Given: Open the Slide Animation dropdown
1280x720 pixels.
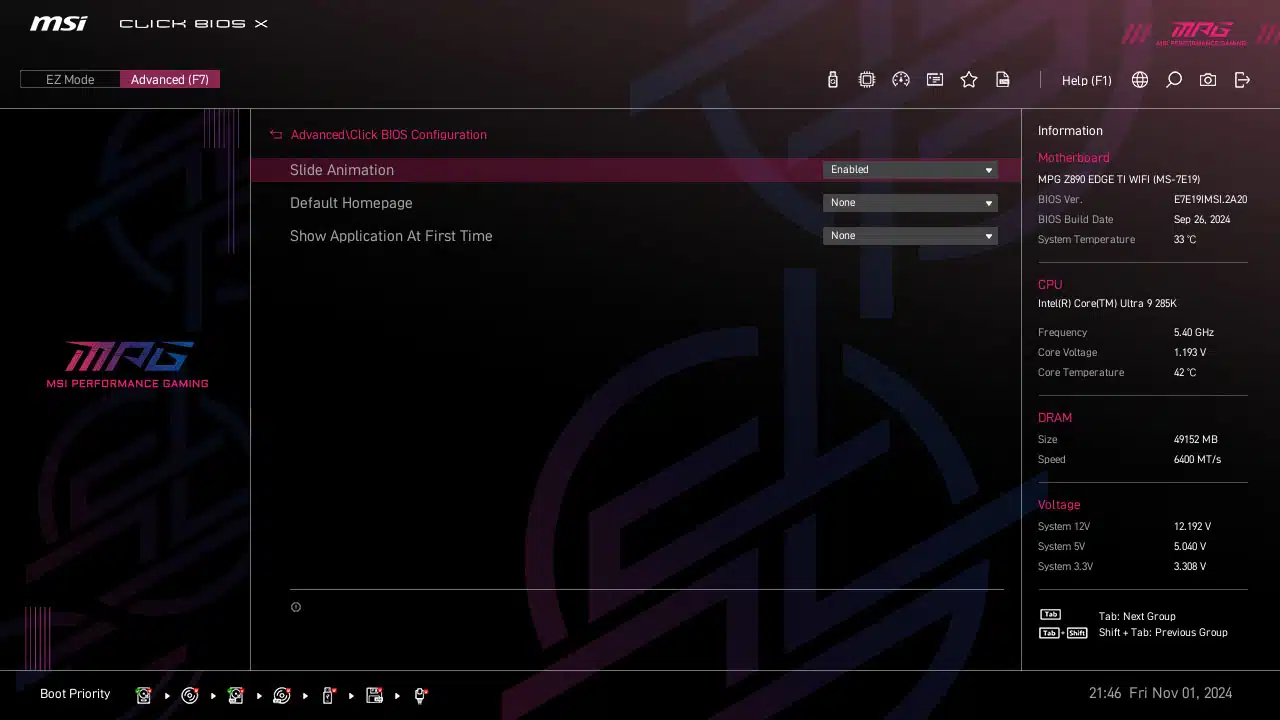Looking at the screenshot, I should (909, 170).
